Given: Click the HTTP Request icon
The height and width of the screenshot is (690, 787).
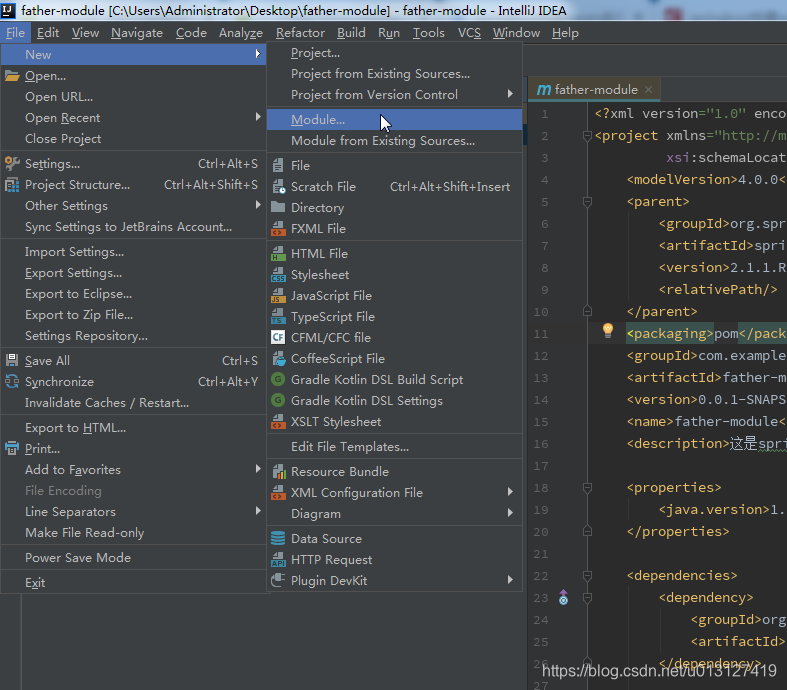Looking at the screenshot, I should 279,560.
